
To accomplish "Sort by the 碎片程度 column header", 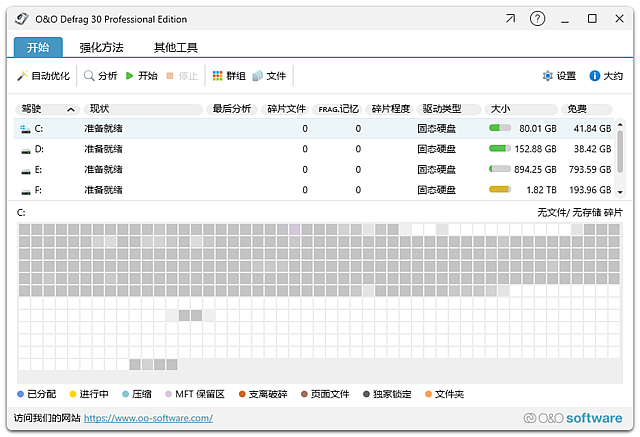I will 390,109.
